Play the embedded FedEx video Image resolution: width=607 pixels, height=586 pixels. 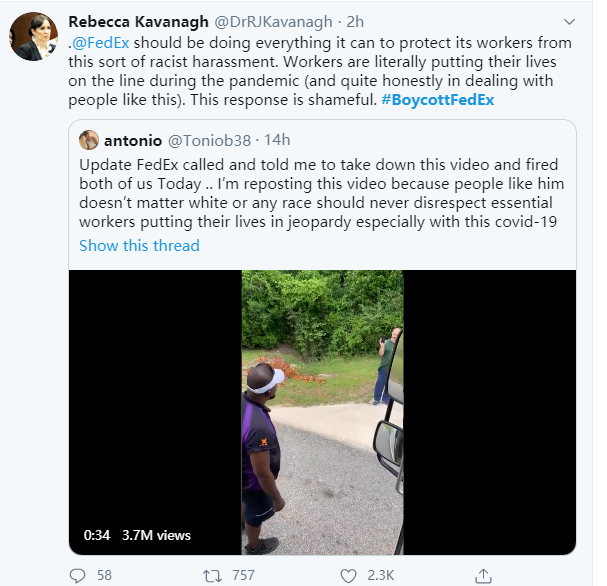tap(322, 411)
